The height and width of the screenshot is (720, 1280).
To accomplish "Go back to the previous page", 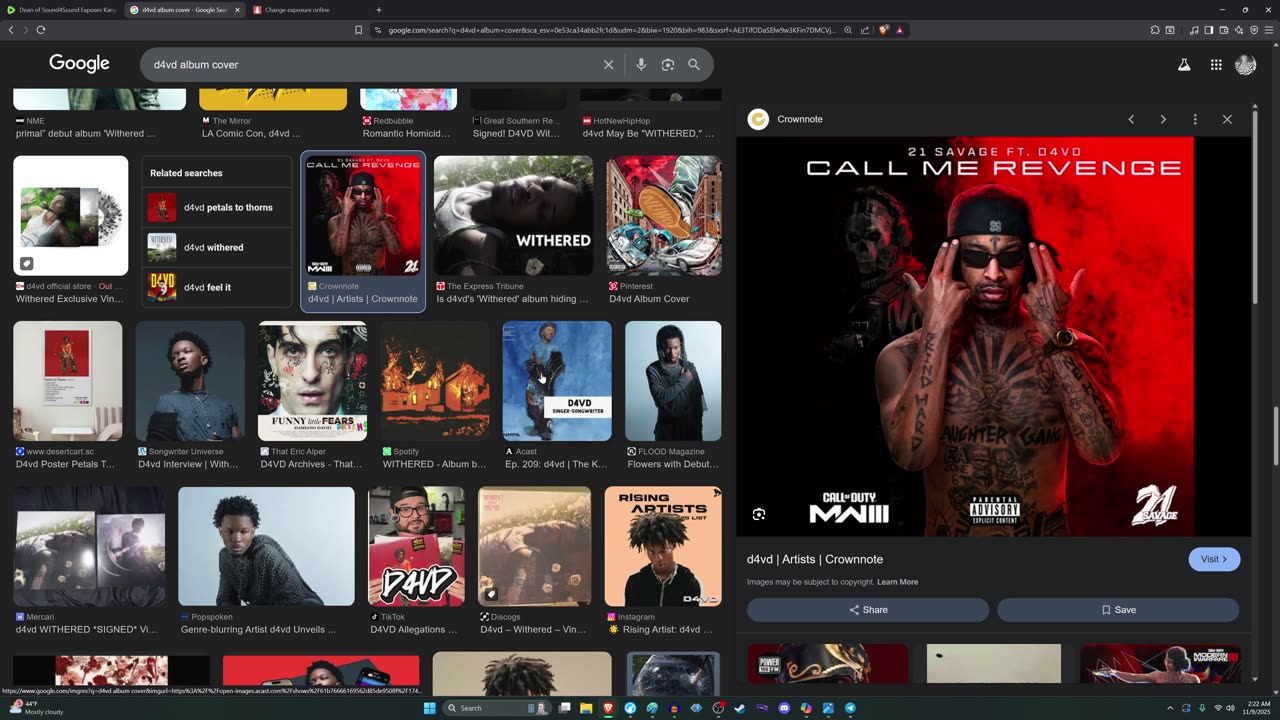I will (11, 30).
